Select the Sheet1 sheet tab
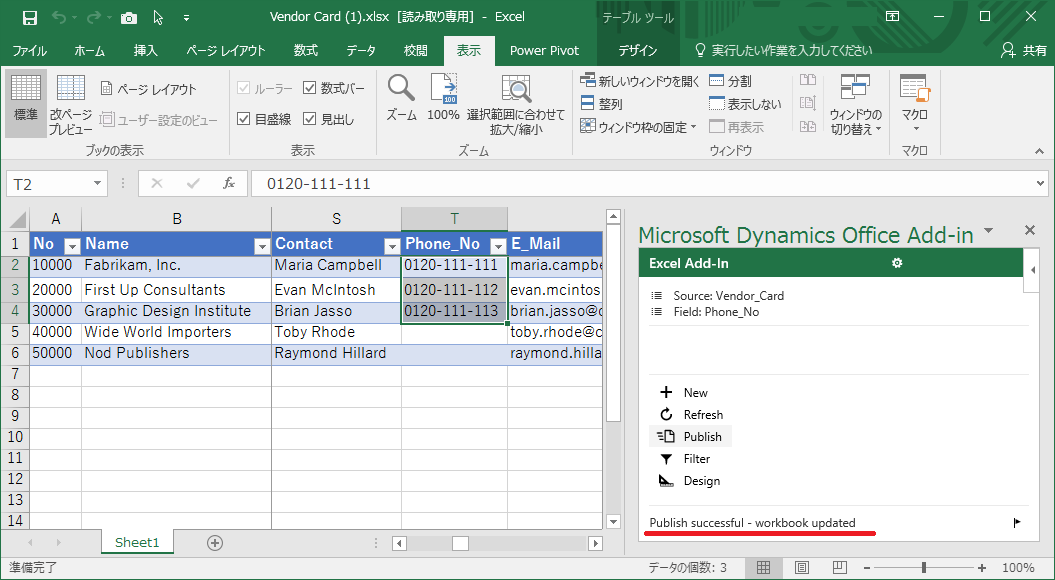1055x580 pixels. coord(137,542)
